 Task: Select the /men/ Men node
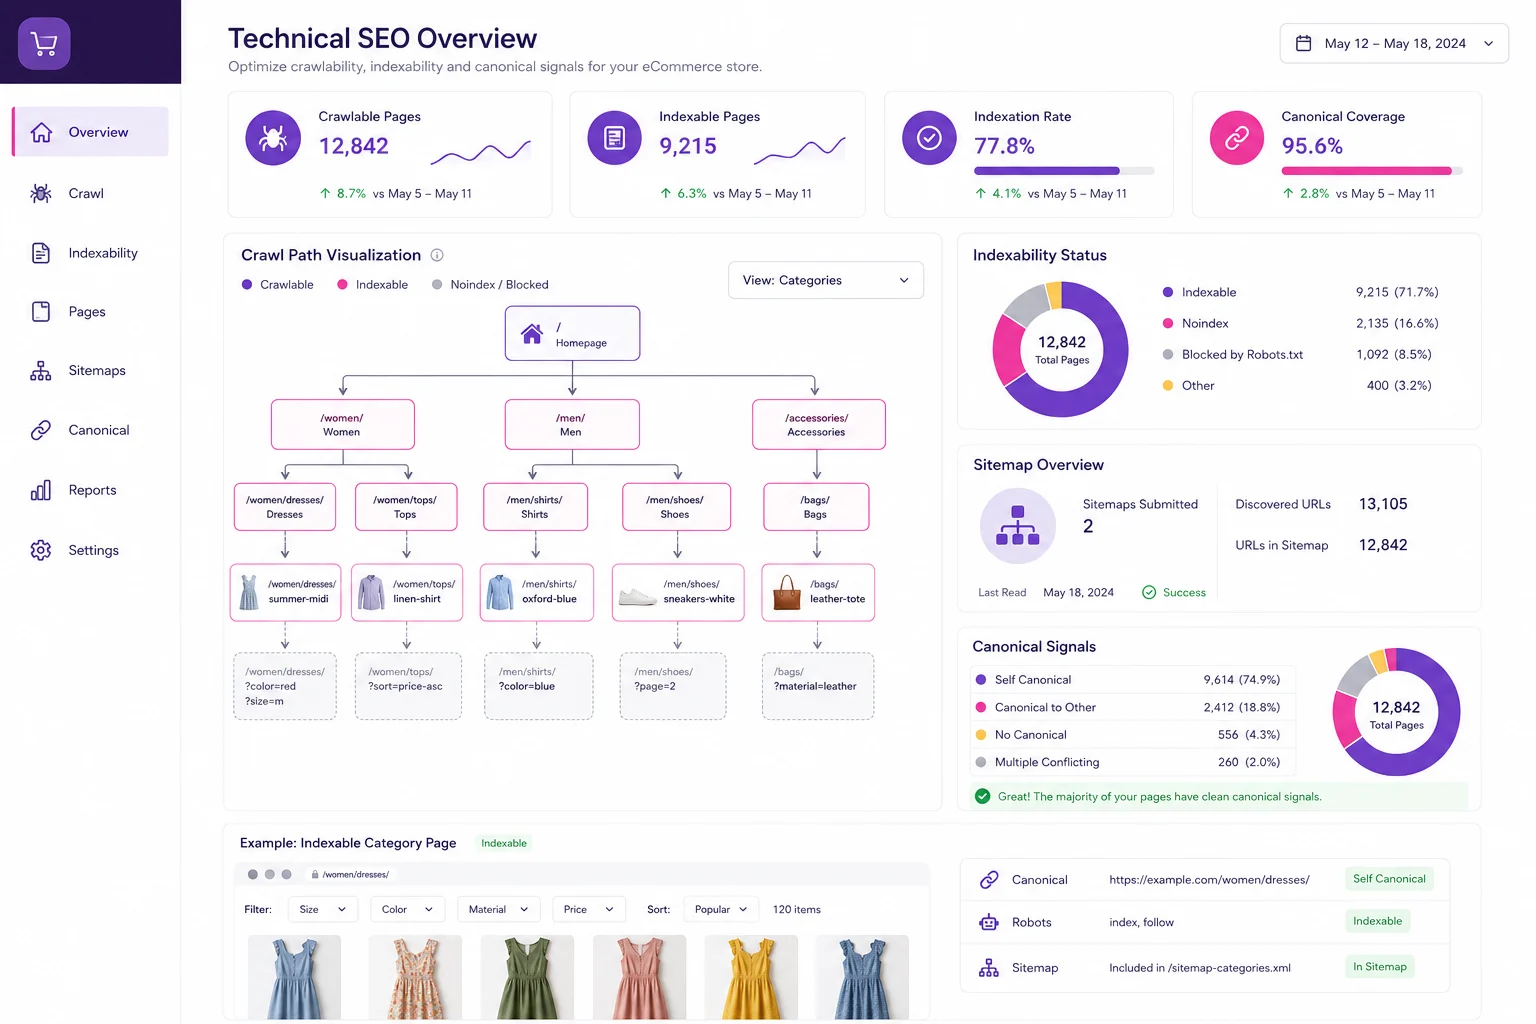(x=572, y=425)
